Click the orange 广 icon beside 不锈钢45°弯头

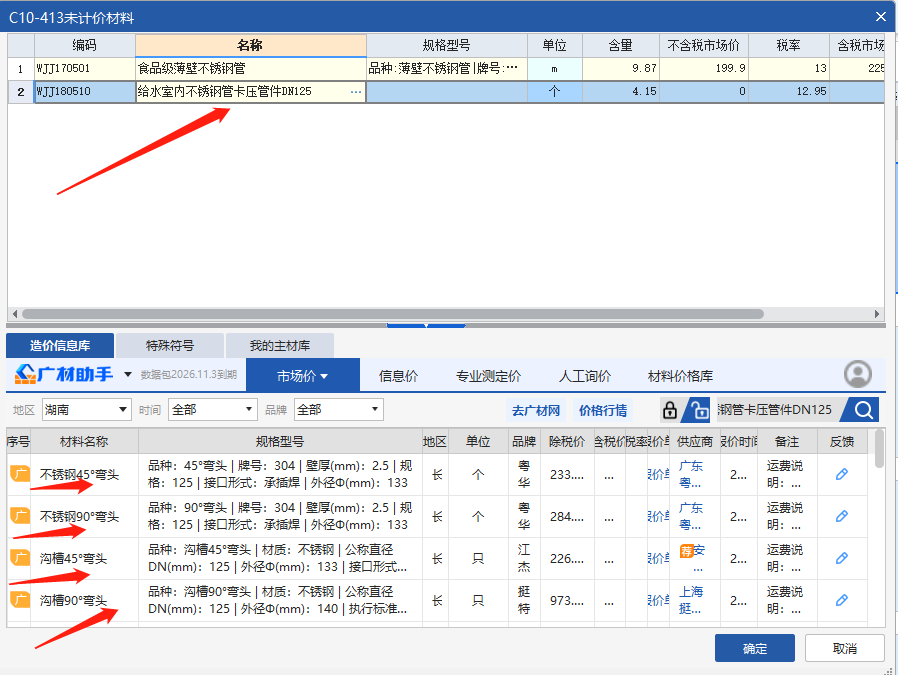click(x=18, y=472)
